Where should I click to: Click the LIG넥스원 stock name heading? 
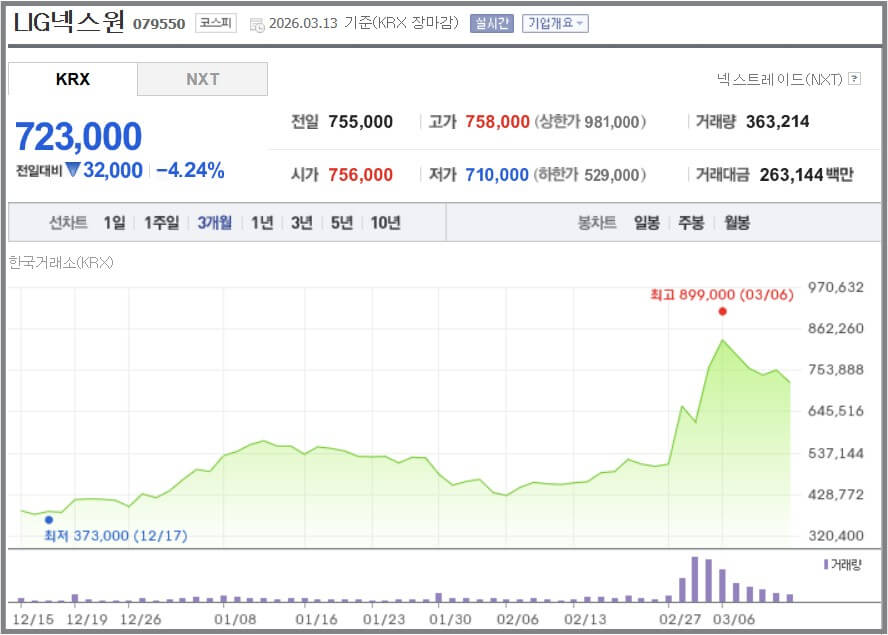[x=69, y=23]
